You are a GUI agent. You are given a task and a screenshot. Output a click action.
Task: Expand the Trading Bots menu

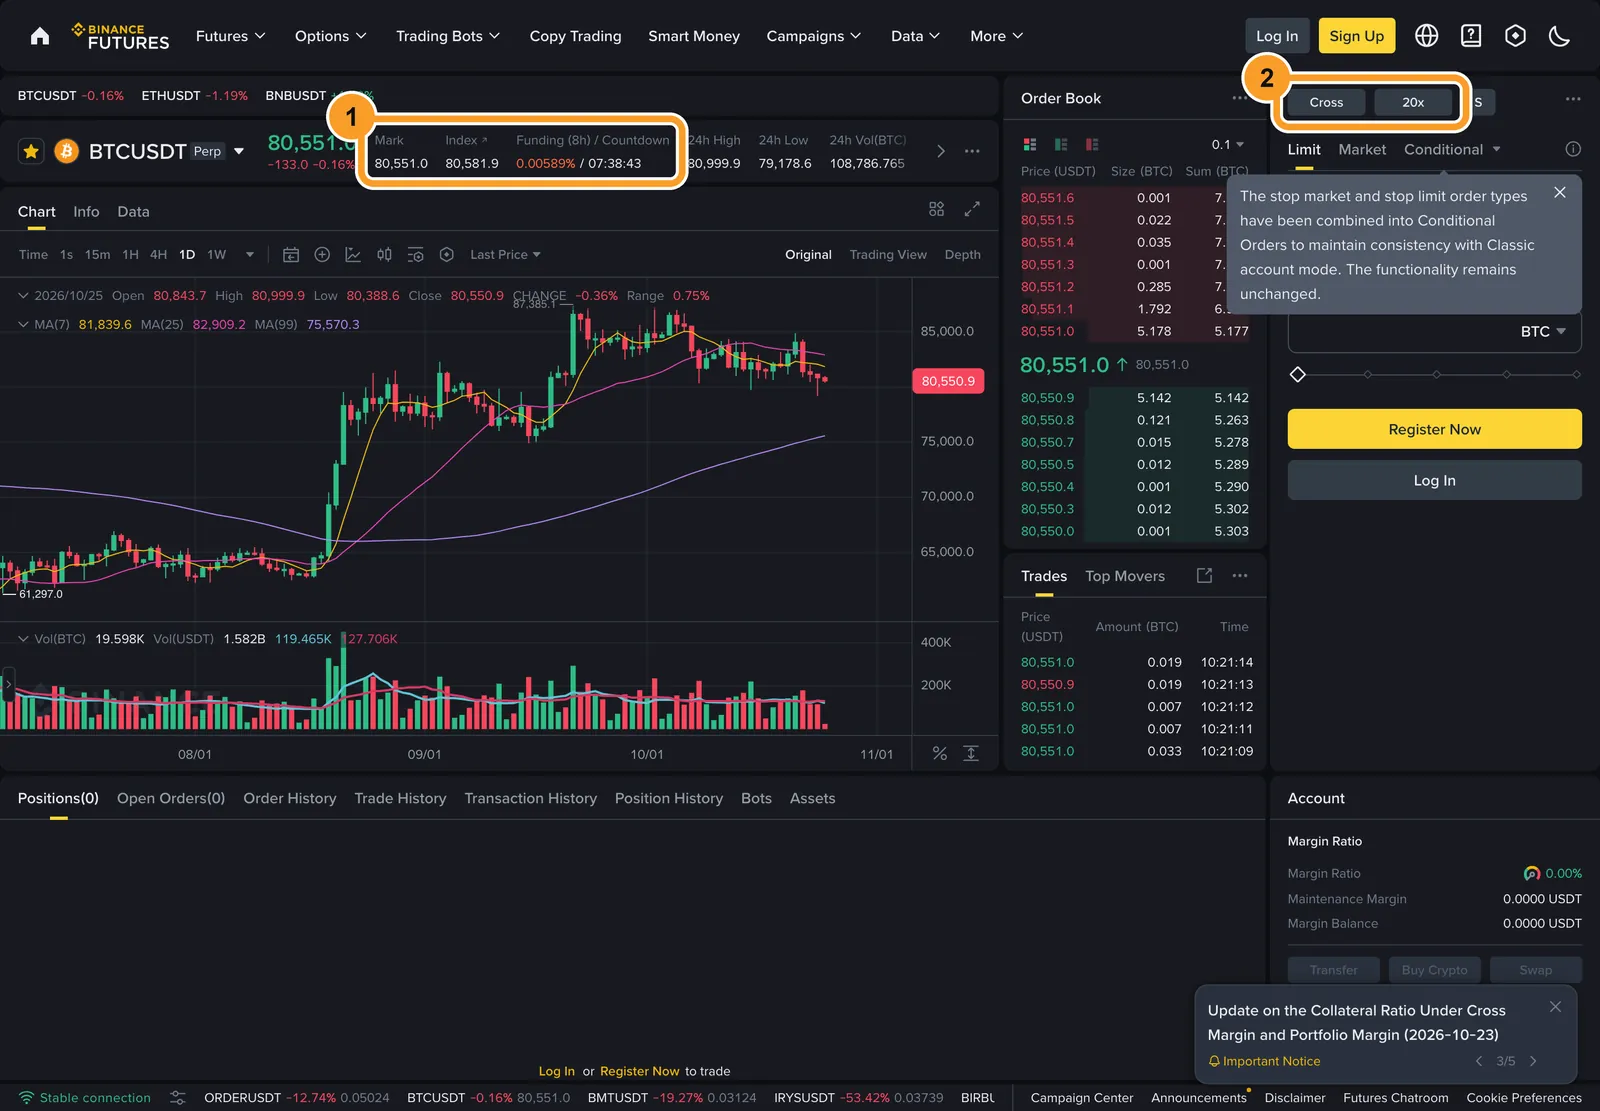pos(448,36)
